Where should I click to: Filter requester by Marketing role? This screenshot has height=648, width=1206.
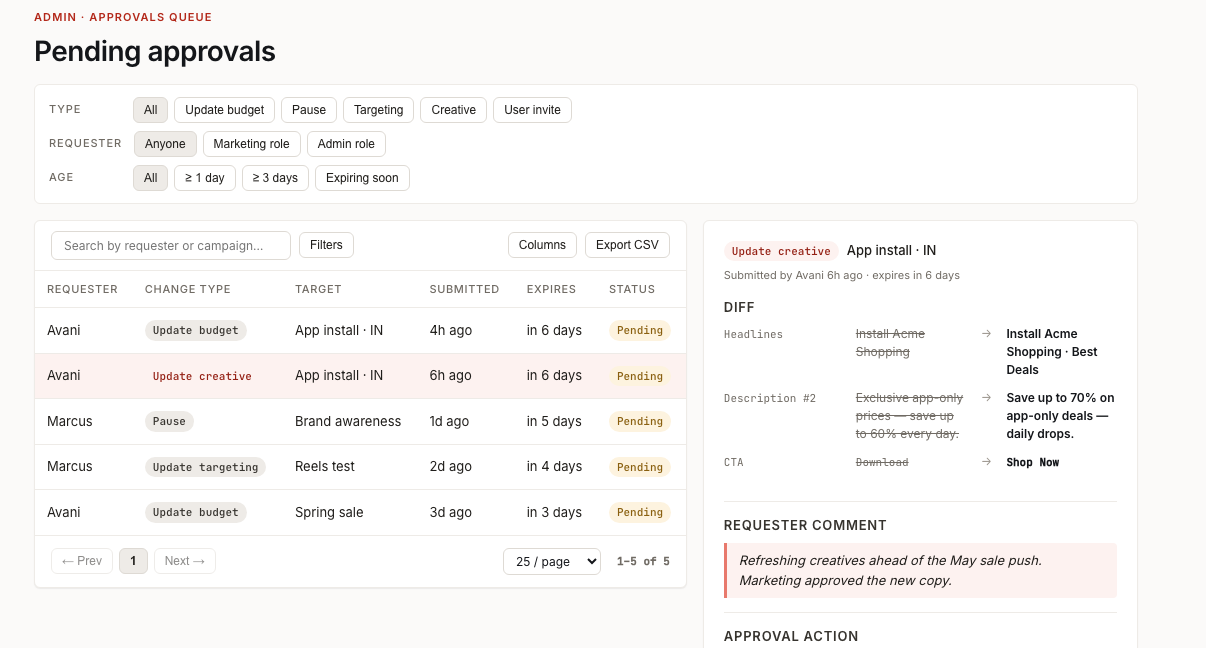click(x=251, y=144)
